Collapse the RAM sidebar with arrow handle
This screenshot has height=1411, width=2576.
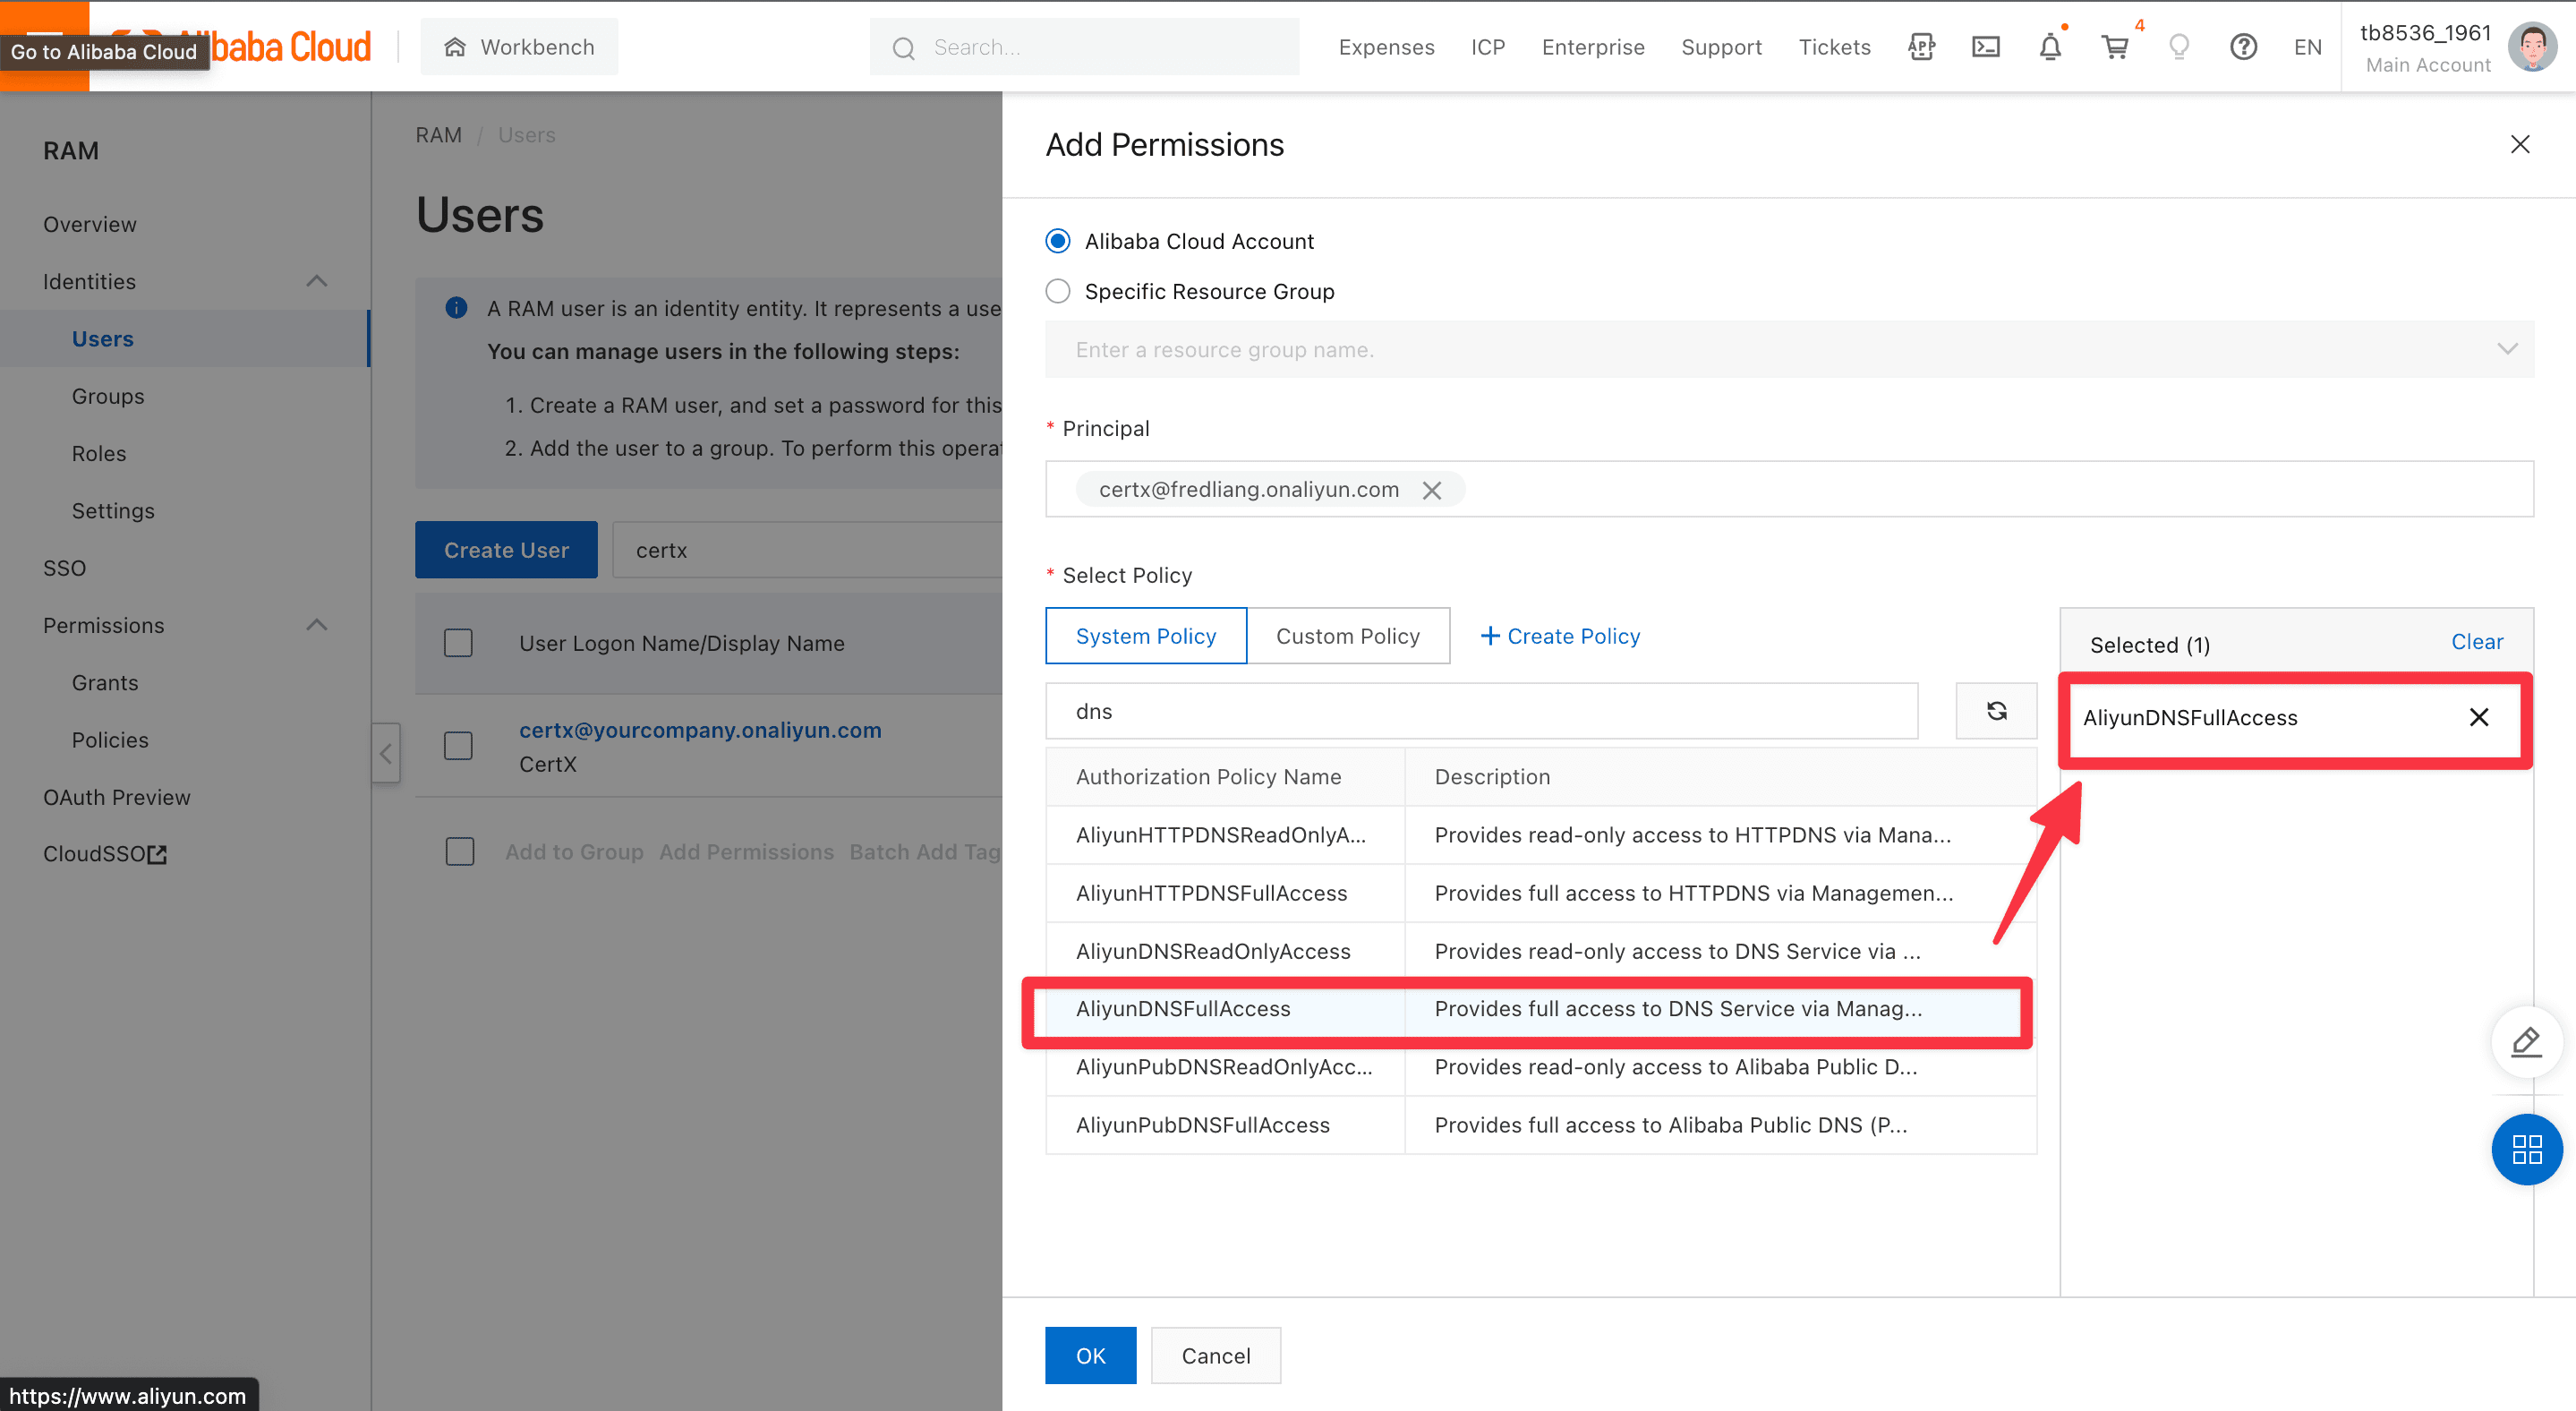386,753
